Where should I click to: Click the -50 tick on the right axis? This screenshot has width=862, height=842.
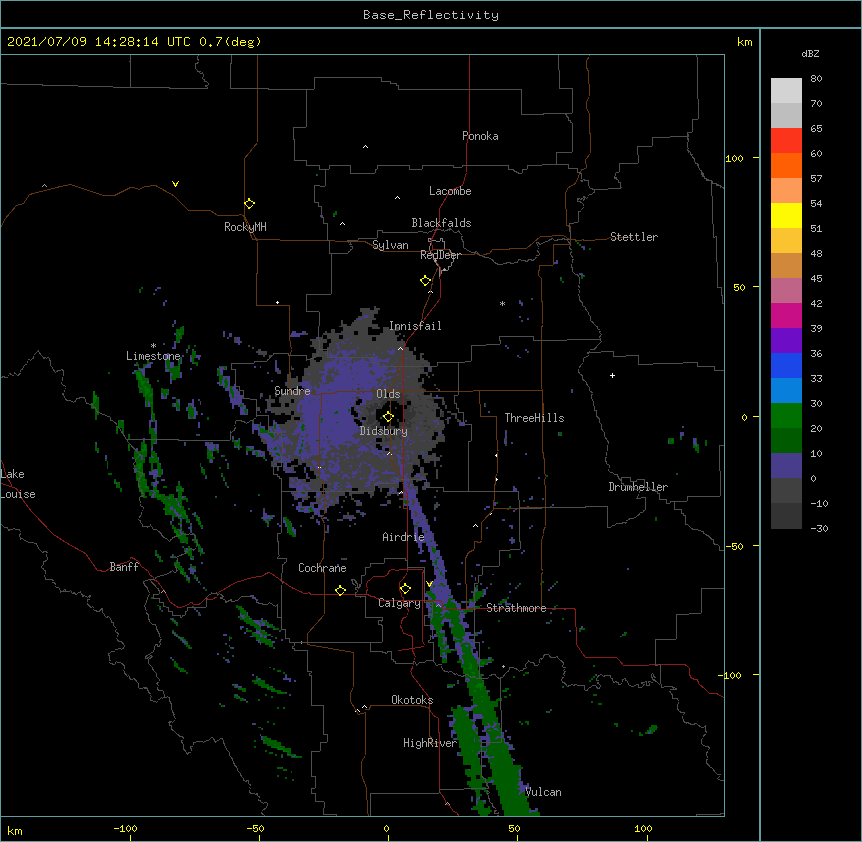coord(734,546)
